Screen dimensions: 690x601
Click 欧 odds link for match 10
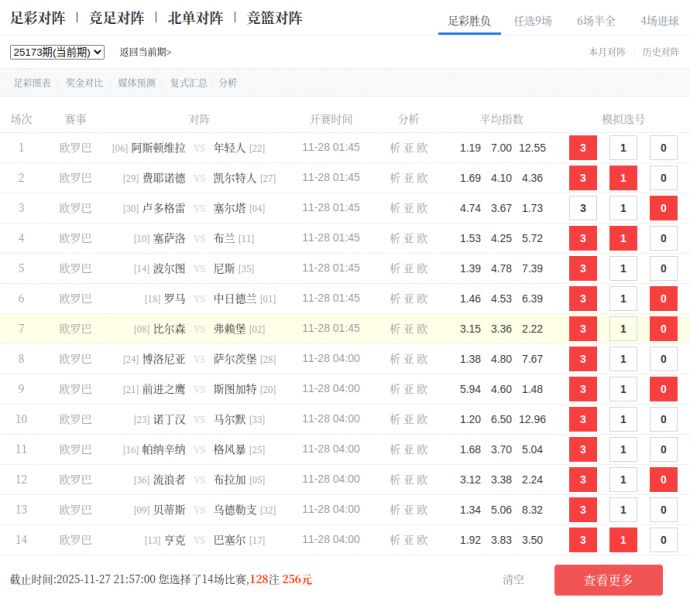tap(422, 419)
